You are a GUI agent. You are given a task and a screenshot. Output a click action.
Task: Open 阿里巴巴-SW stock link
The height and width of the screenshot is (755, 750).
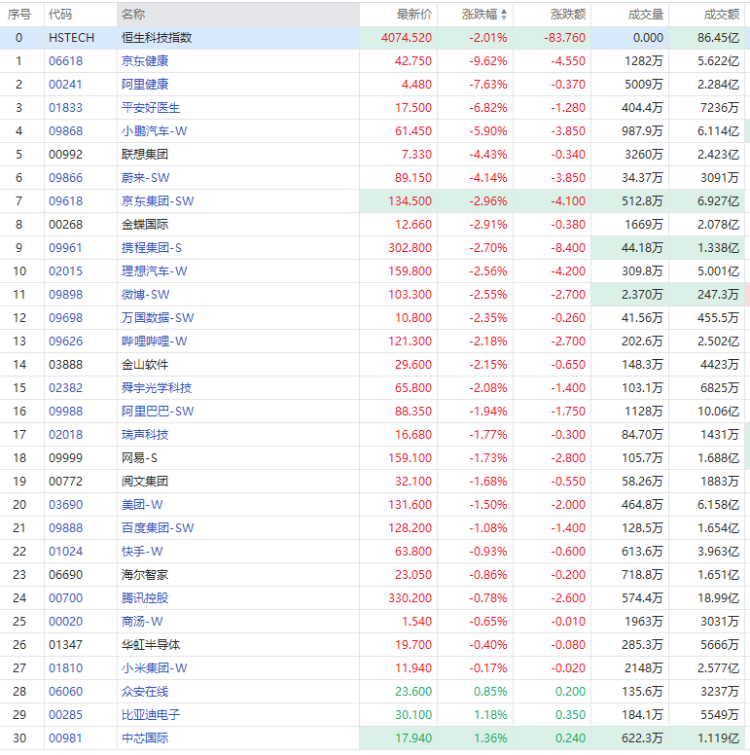point(157,411)
